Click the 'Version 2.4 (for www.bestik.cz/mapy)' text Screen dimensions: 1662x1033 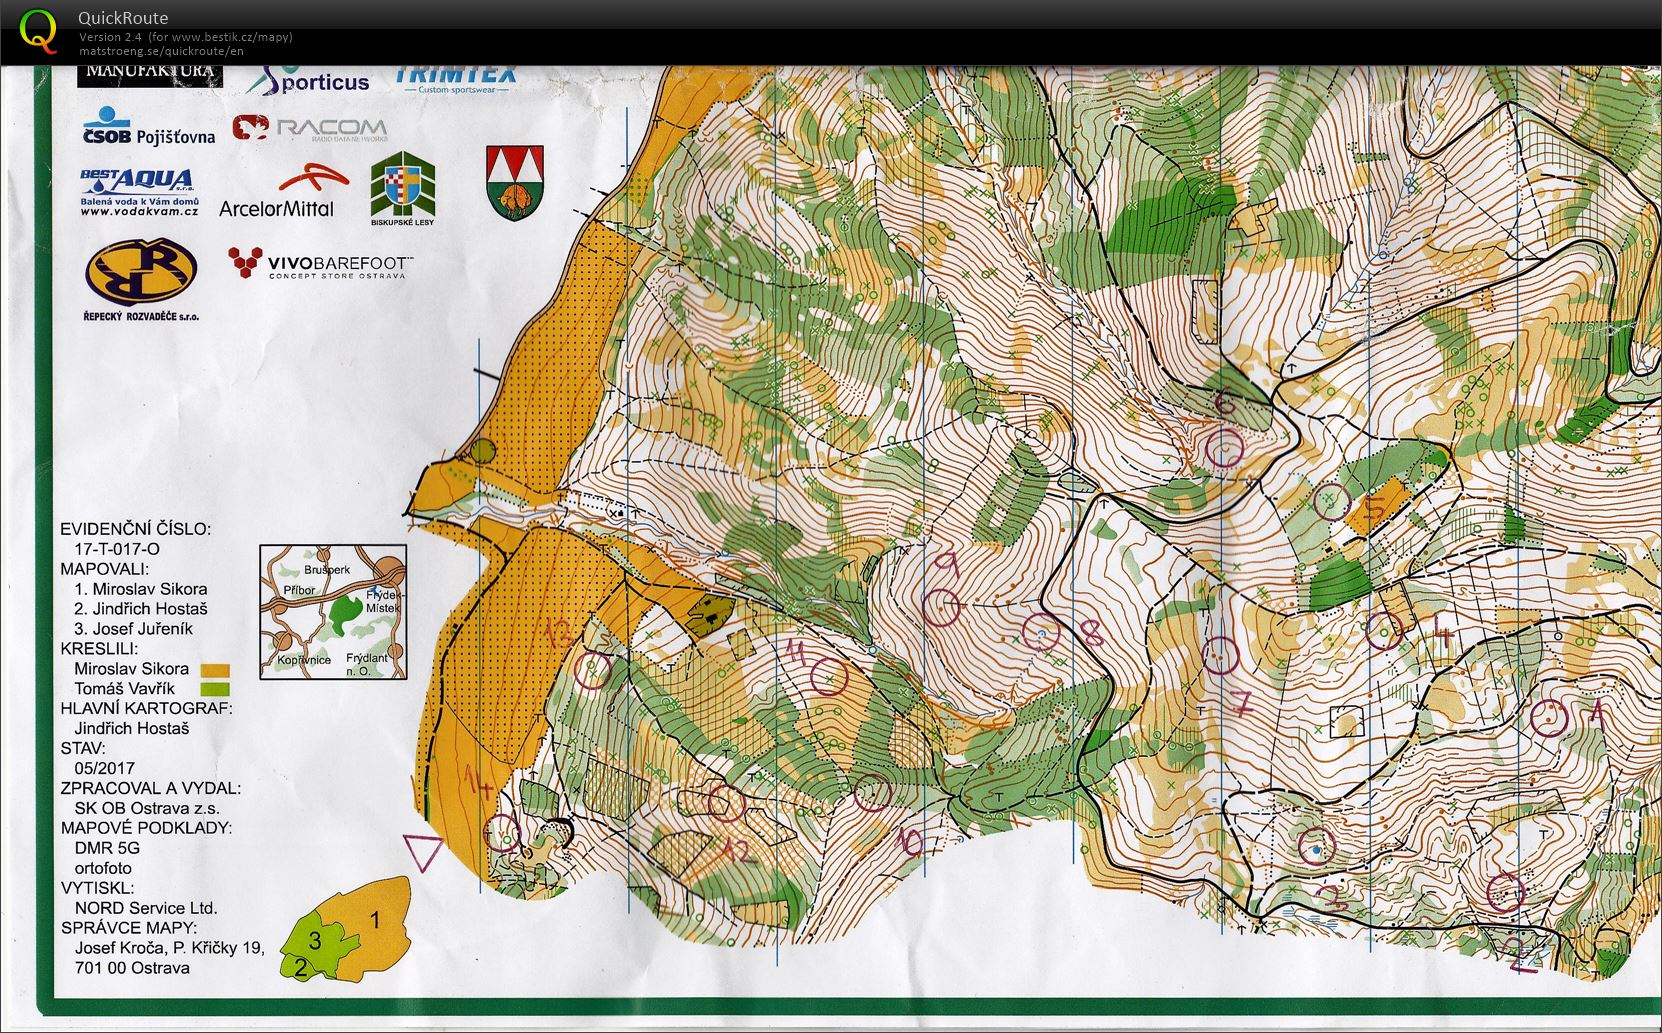point(186,37)
